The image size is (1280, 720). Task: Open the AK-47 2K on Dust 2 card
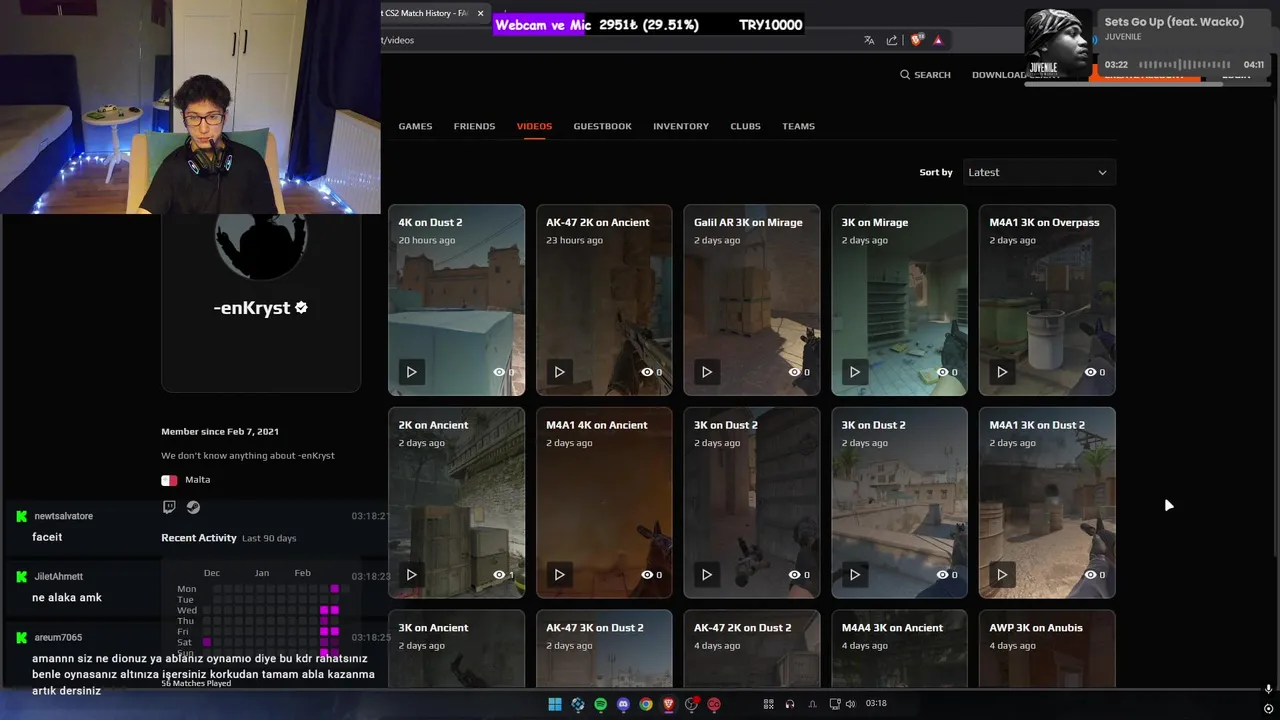752,649
